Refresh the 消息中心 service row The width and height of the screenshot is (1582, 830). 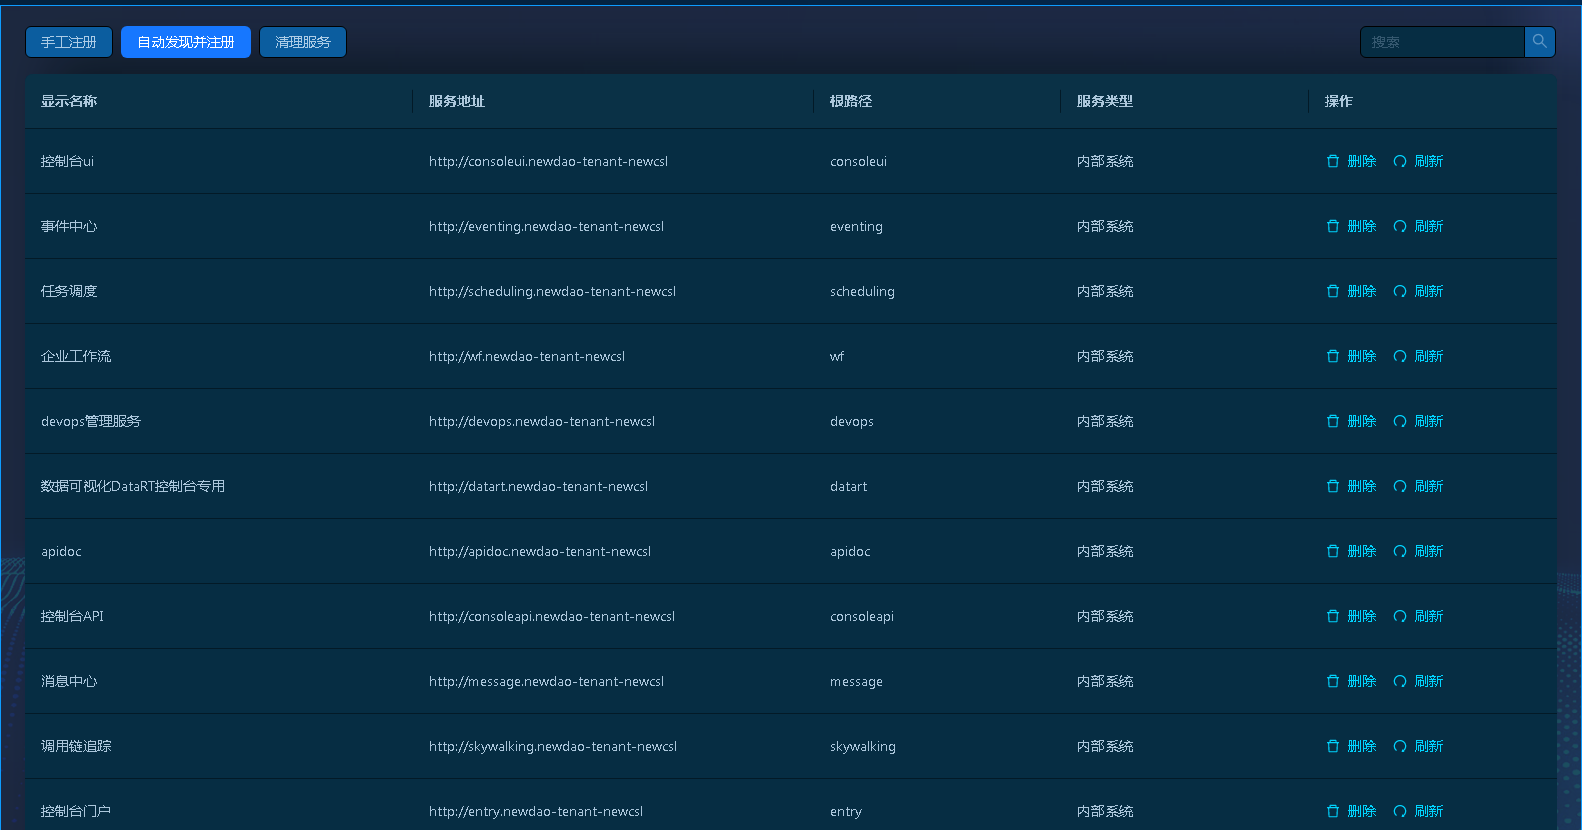click(x=1418, y=681)
